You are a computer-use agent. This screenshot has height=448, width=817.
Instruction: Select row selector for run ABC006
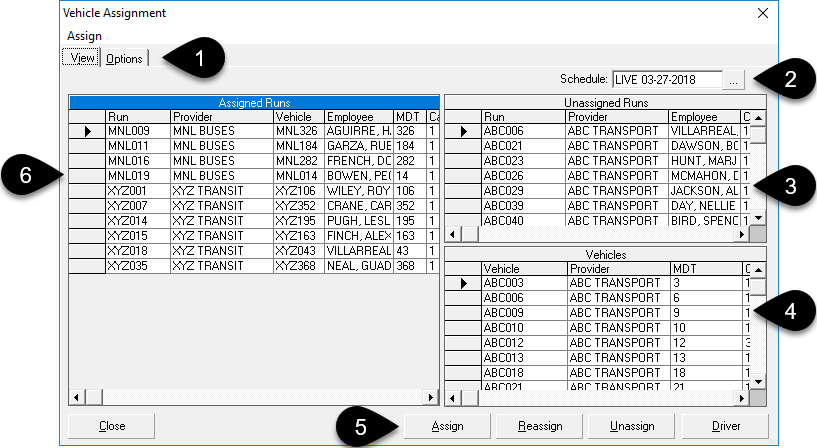point(463,131)
